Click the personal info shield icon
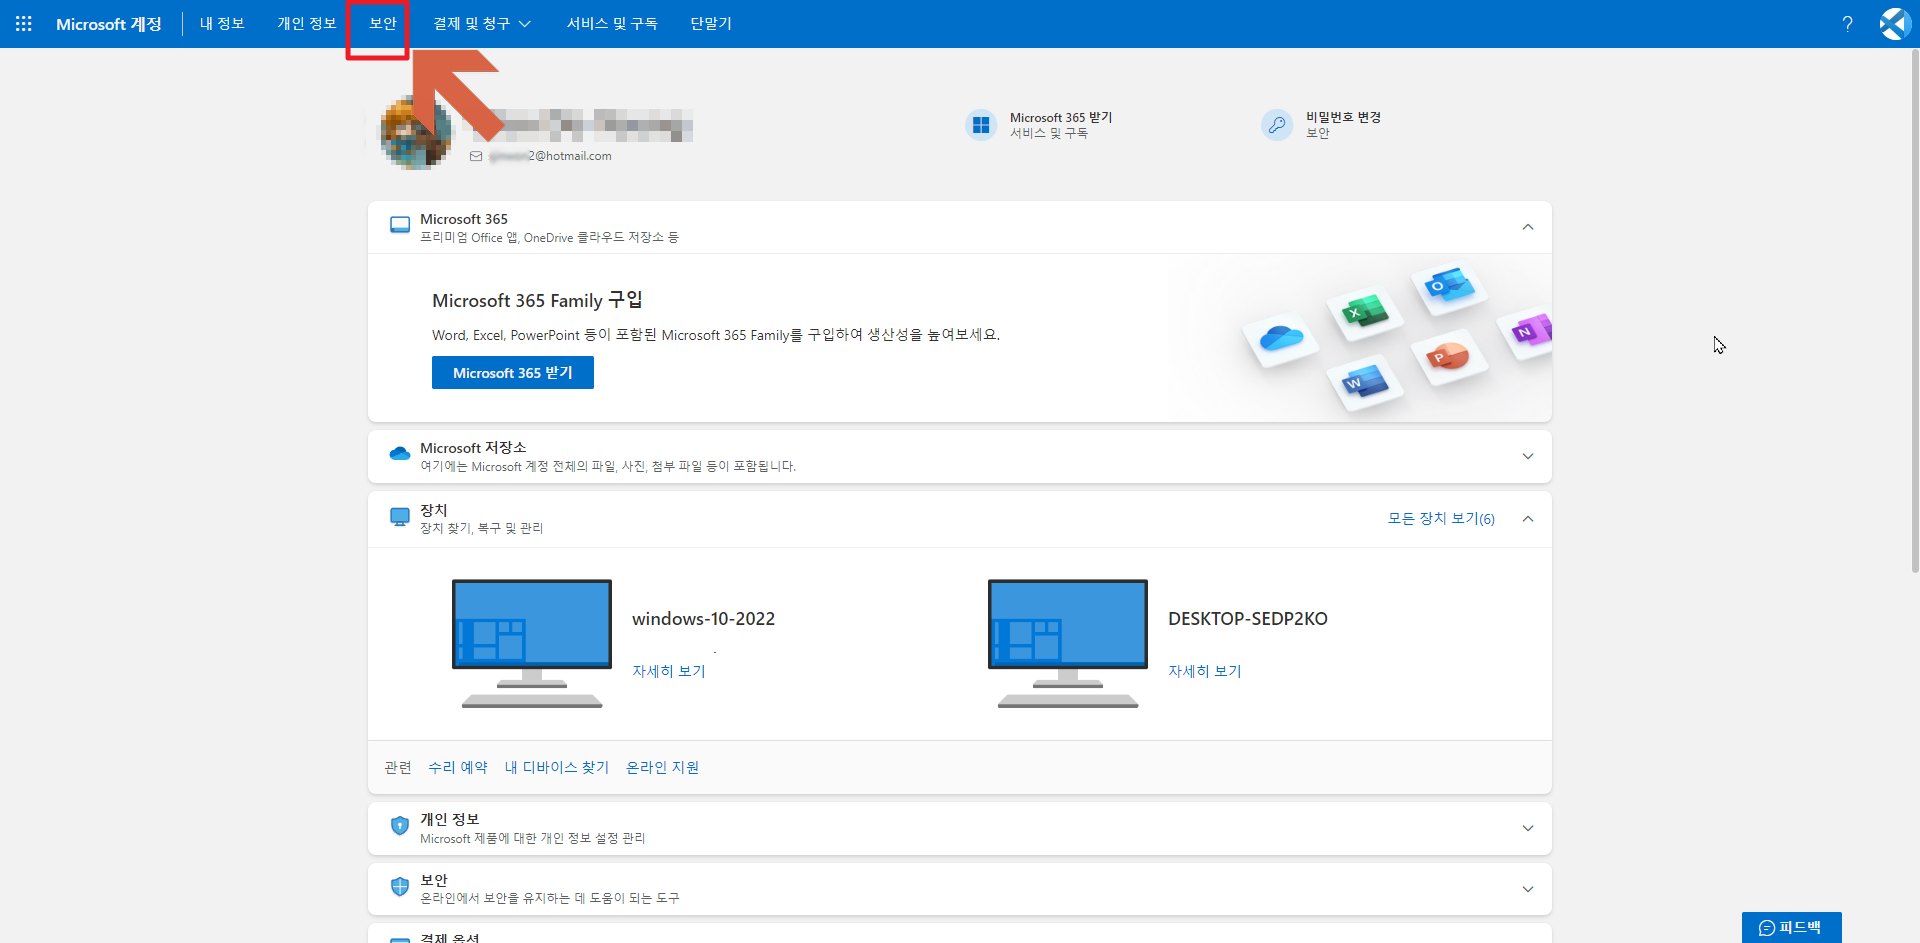The height and width of the screenshot is (943, 1920). (400, 826)
